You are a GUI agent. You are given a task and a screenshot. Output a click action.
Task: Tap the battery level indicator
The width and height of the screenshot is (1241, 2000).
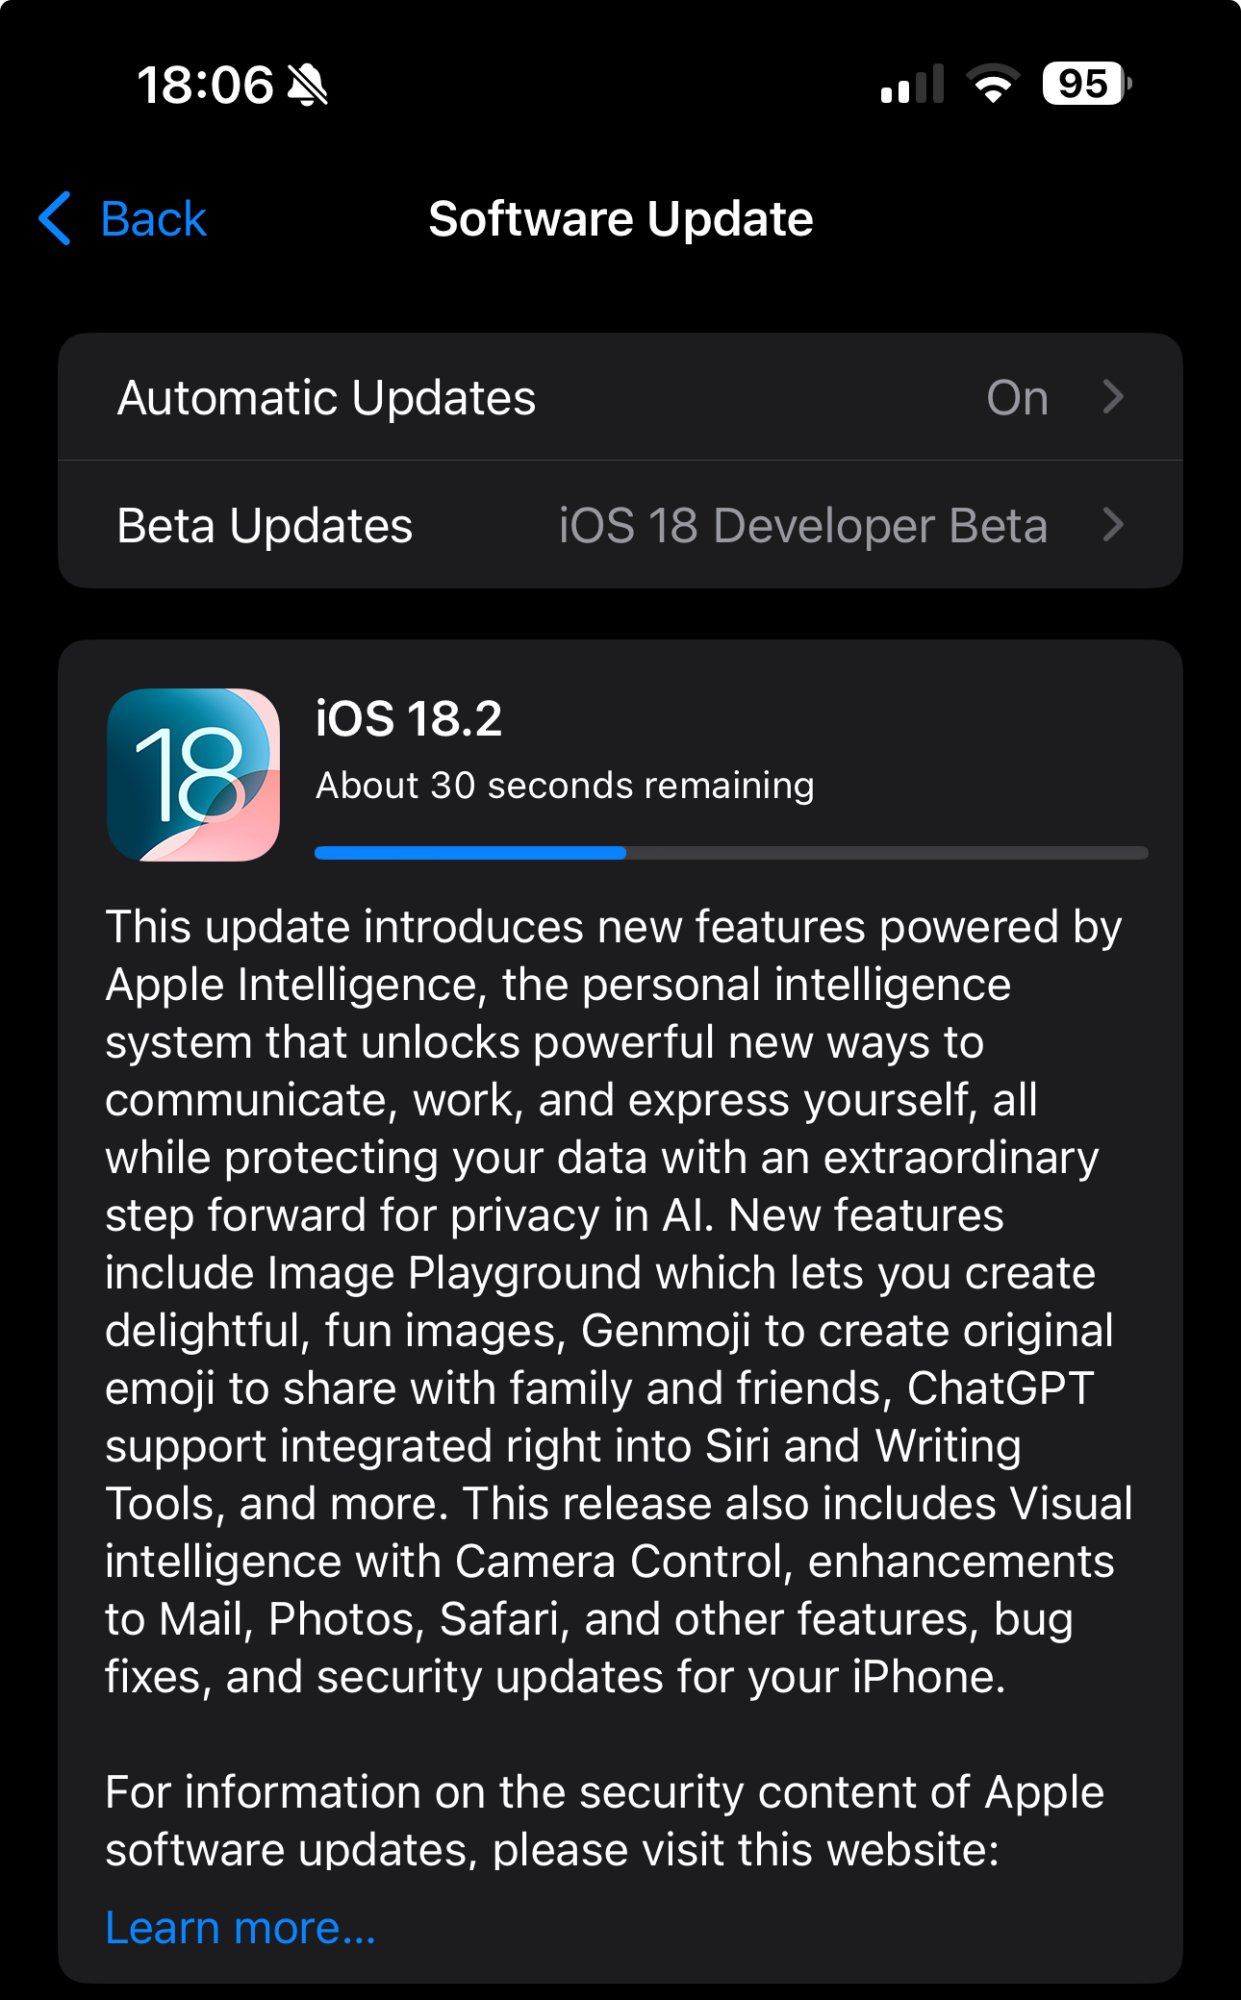click(1087, 84)
